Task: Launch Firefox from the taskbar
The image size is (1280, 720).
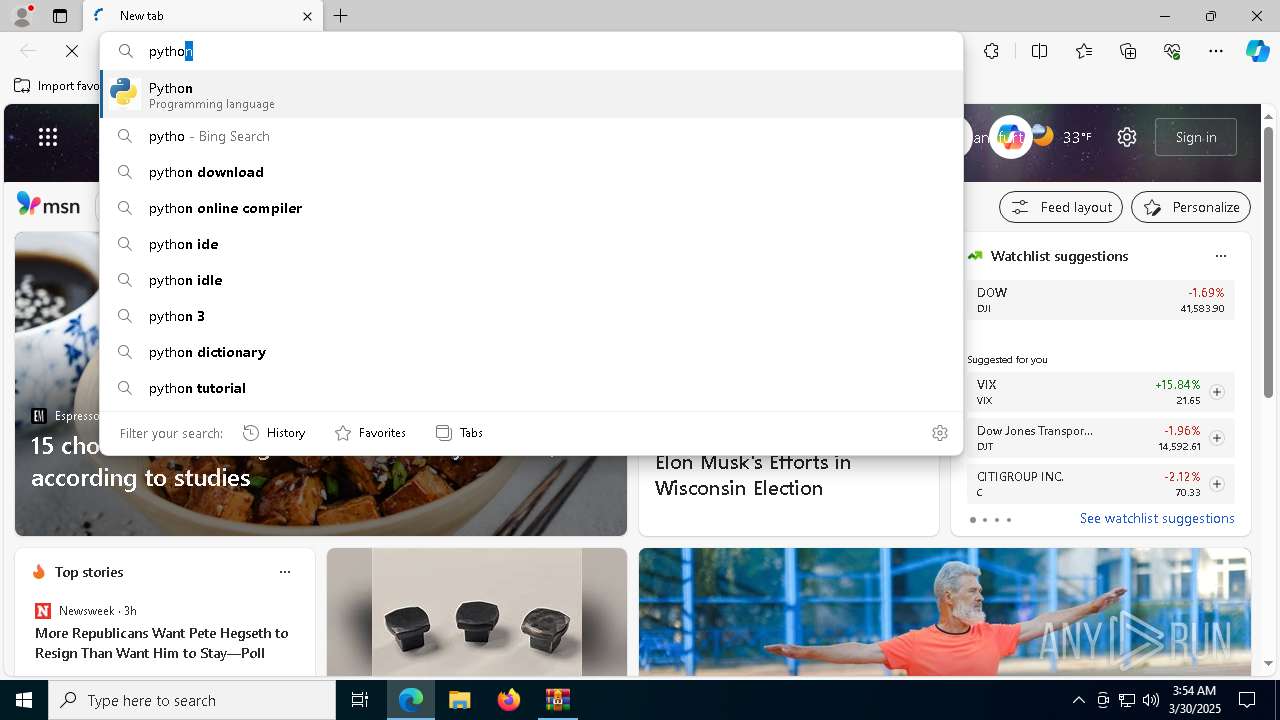Action: pos(509,700)
